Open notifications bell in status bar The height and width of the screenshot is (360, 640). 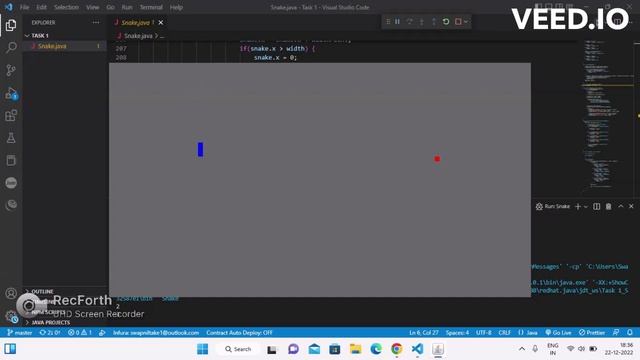click(630, 333)
